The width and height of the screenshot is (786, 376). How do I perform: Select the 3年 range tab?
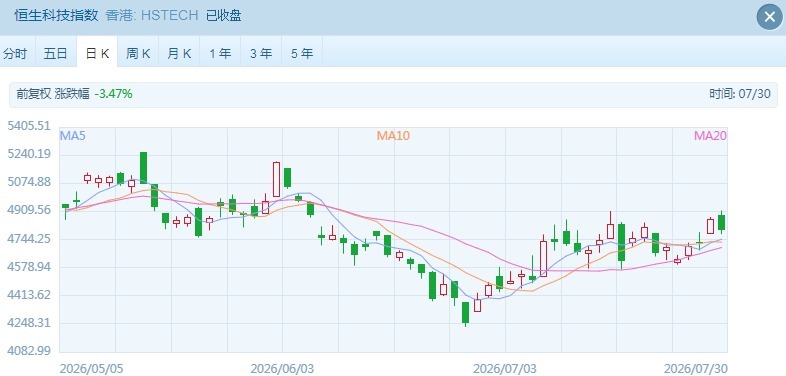pos(261,51)
